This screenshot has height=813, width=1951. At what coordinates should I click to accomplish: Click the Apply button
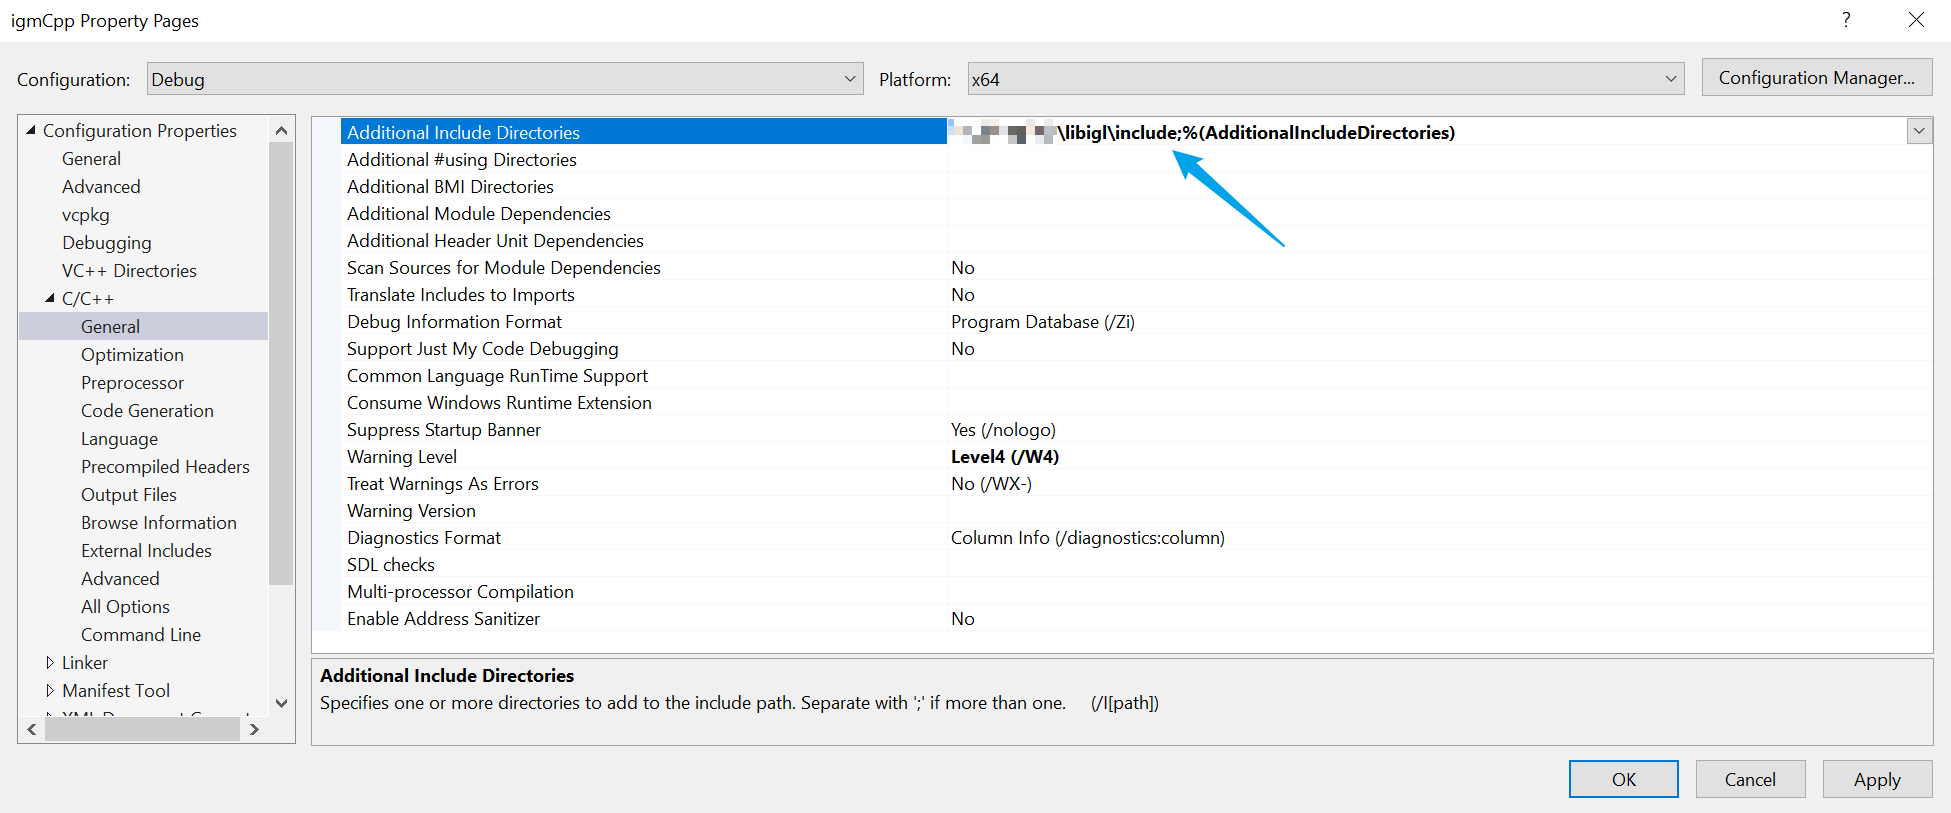[x=1877, y=779]
